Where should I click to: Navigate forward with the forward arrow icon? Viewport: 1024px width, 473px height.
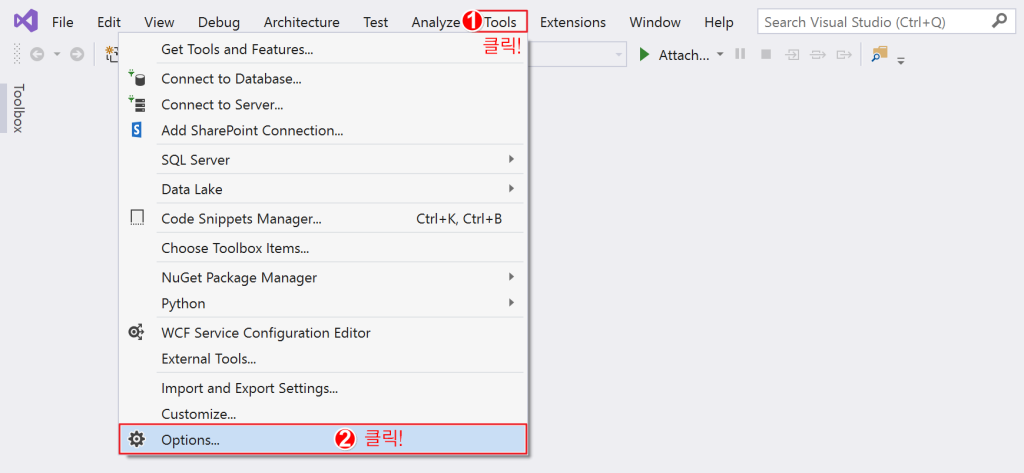click(77, 55)
